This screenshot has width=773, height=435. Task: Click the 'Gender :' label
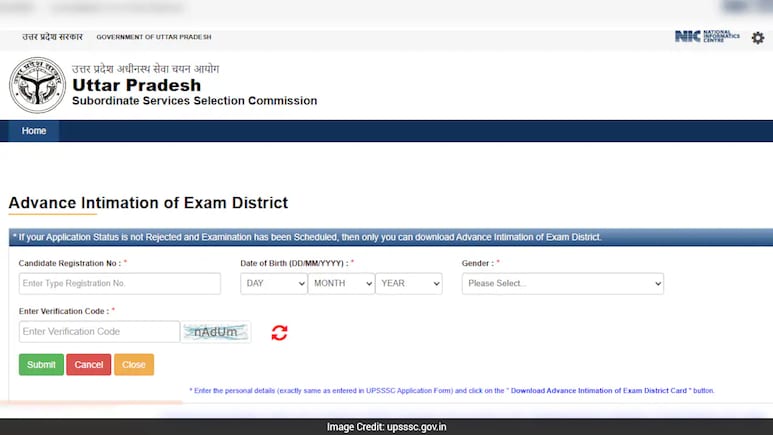click(478, 263)
